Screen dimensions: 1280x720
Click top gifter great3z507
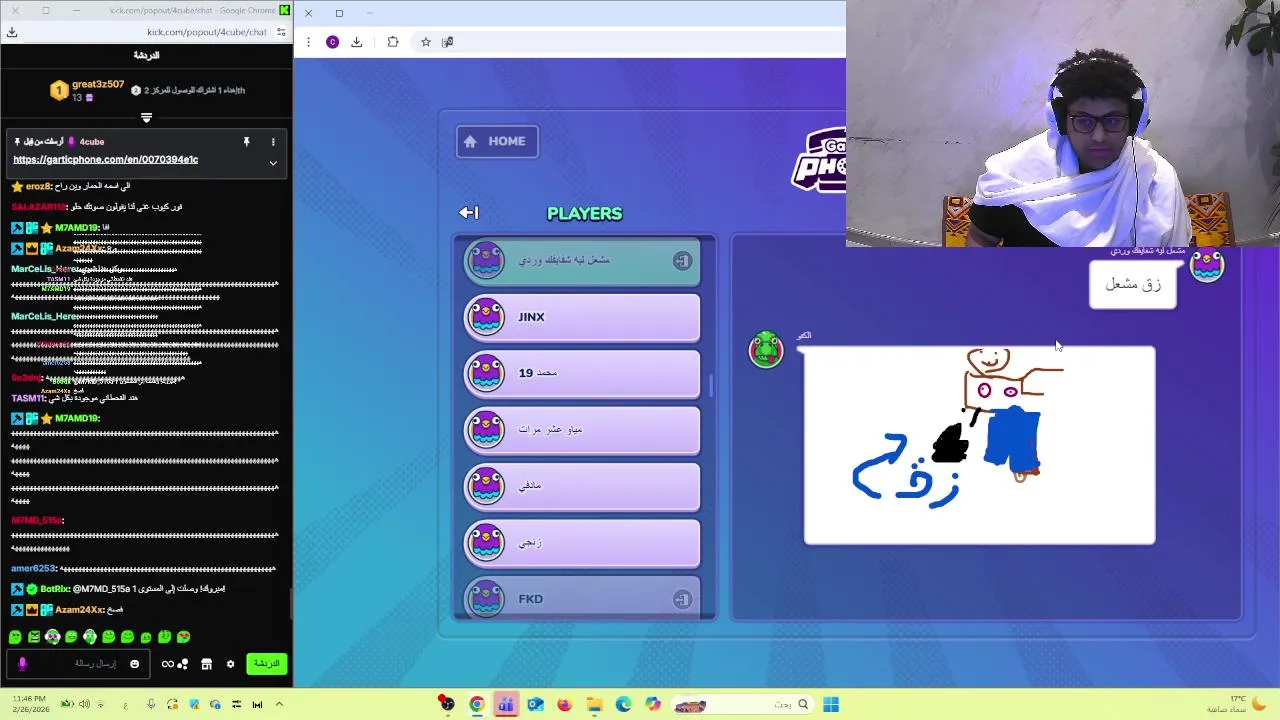pyautogui.click(x=98, y=85)
